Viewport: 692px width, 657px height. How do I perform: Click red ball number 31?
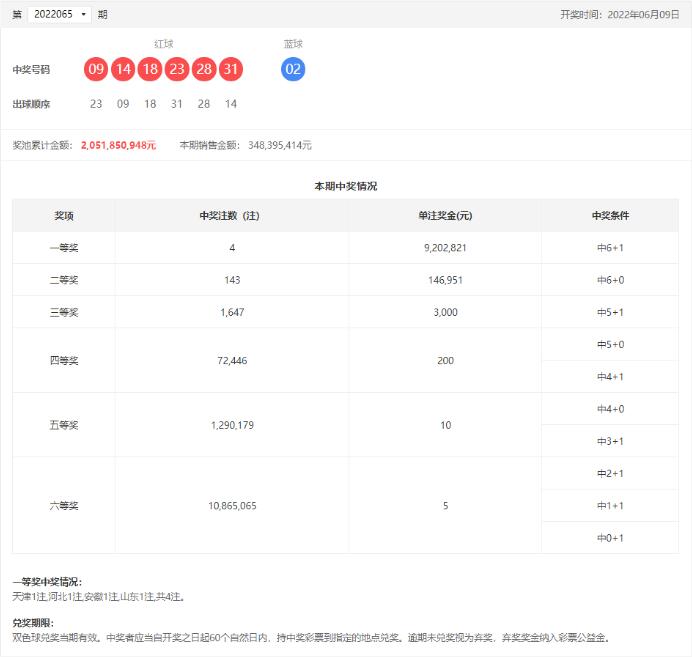coord(231,69)
